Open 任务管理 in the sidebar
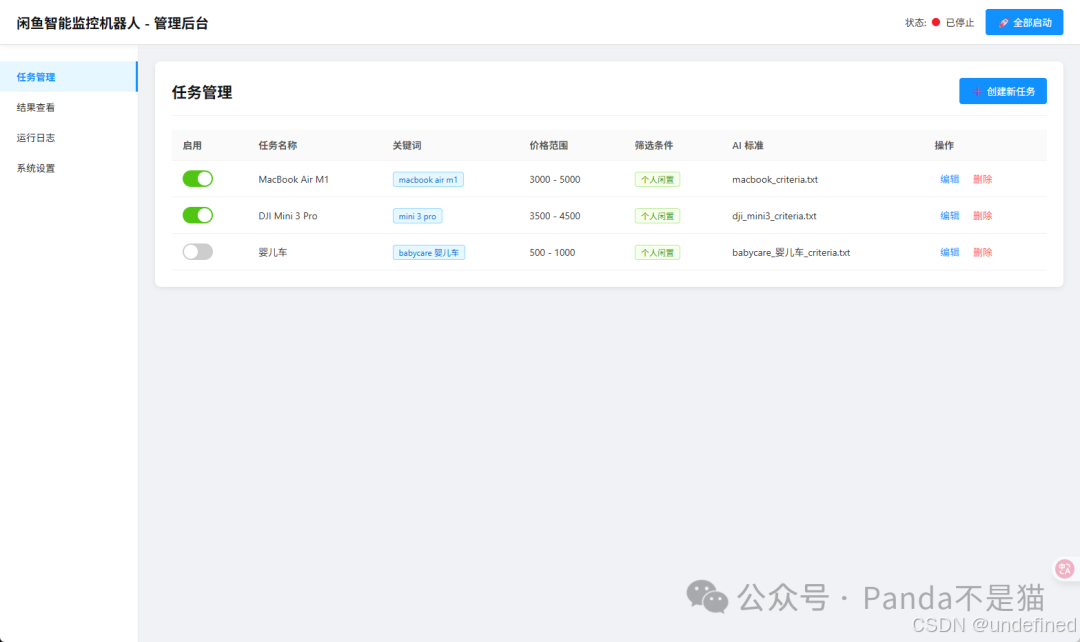The height and width of the screenshot is (642, 1080). [69, 76]
